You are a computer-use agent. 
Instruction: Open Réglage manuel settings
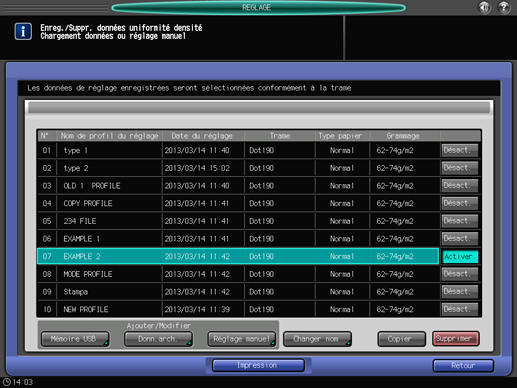point(242,339)
